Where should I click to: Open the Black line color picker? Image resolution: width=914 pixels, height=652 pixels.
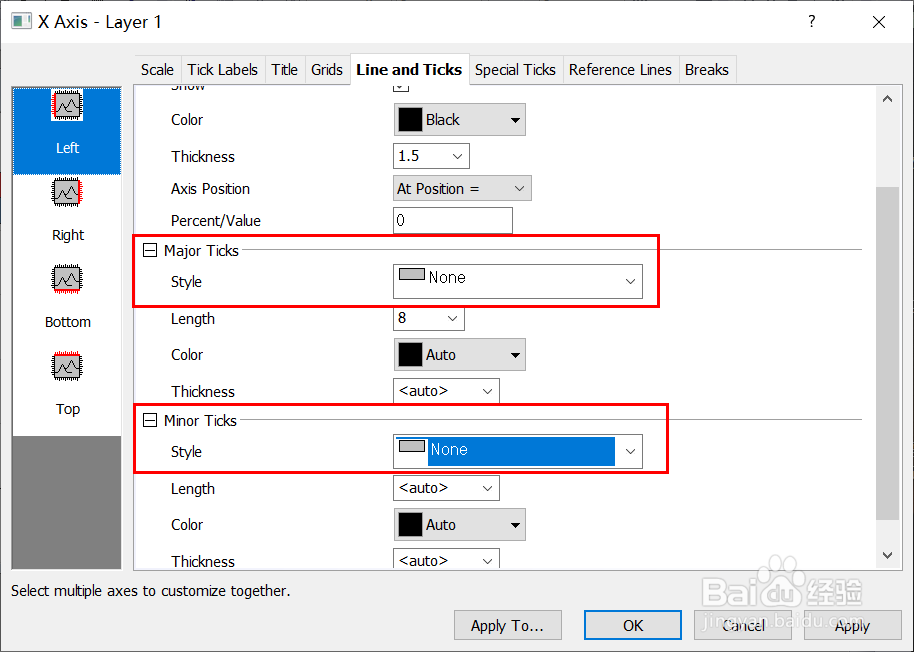coord(460,120)
